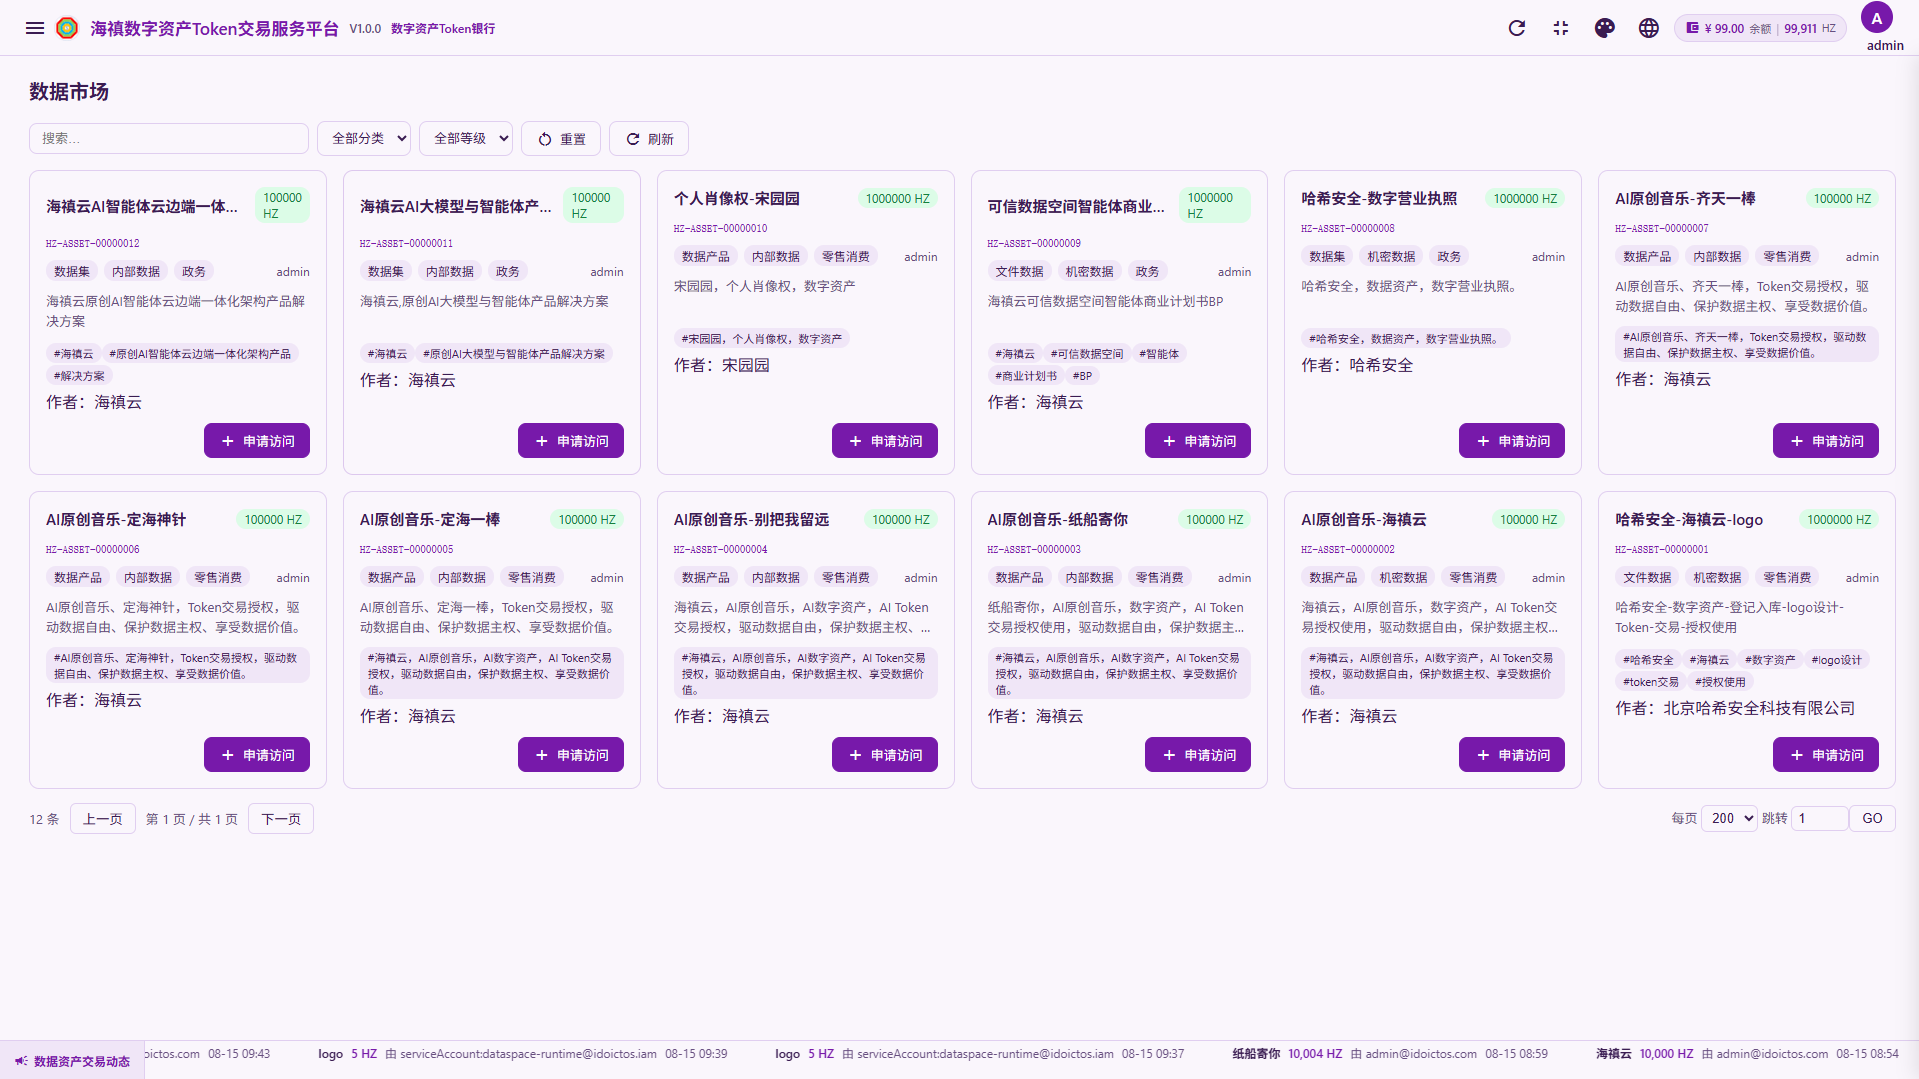Click the 1000000 HZ price on 数字营业执照
This screenshot has width=1919, height=1079.
coord(1525,199)
